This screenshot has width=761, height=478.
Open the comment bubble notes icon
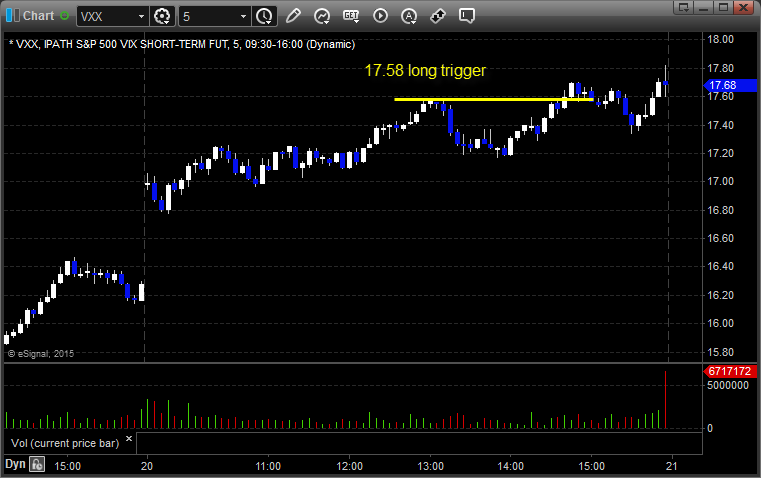point(467,16)
